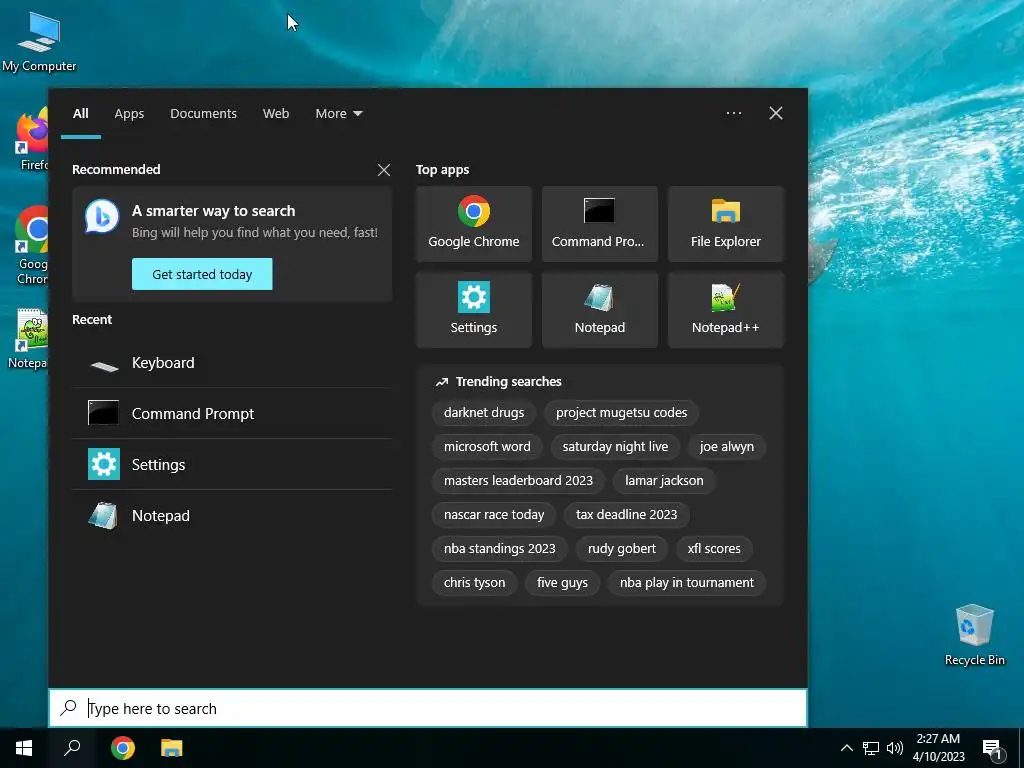Switch to the Apps tab
Viewport: 1024px width, 768px height.
coord(129,113)
